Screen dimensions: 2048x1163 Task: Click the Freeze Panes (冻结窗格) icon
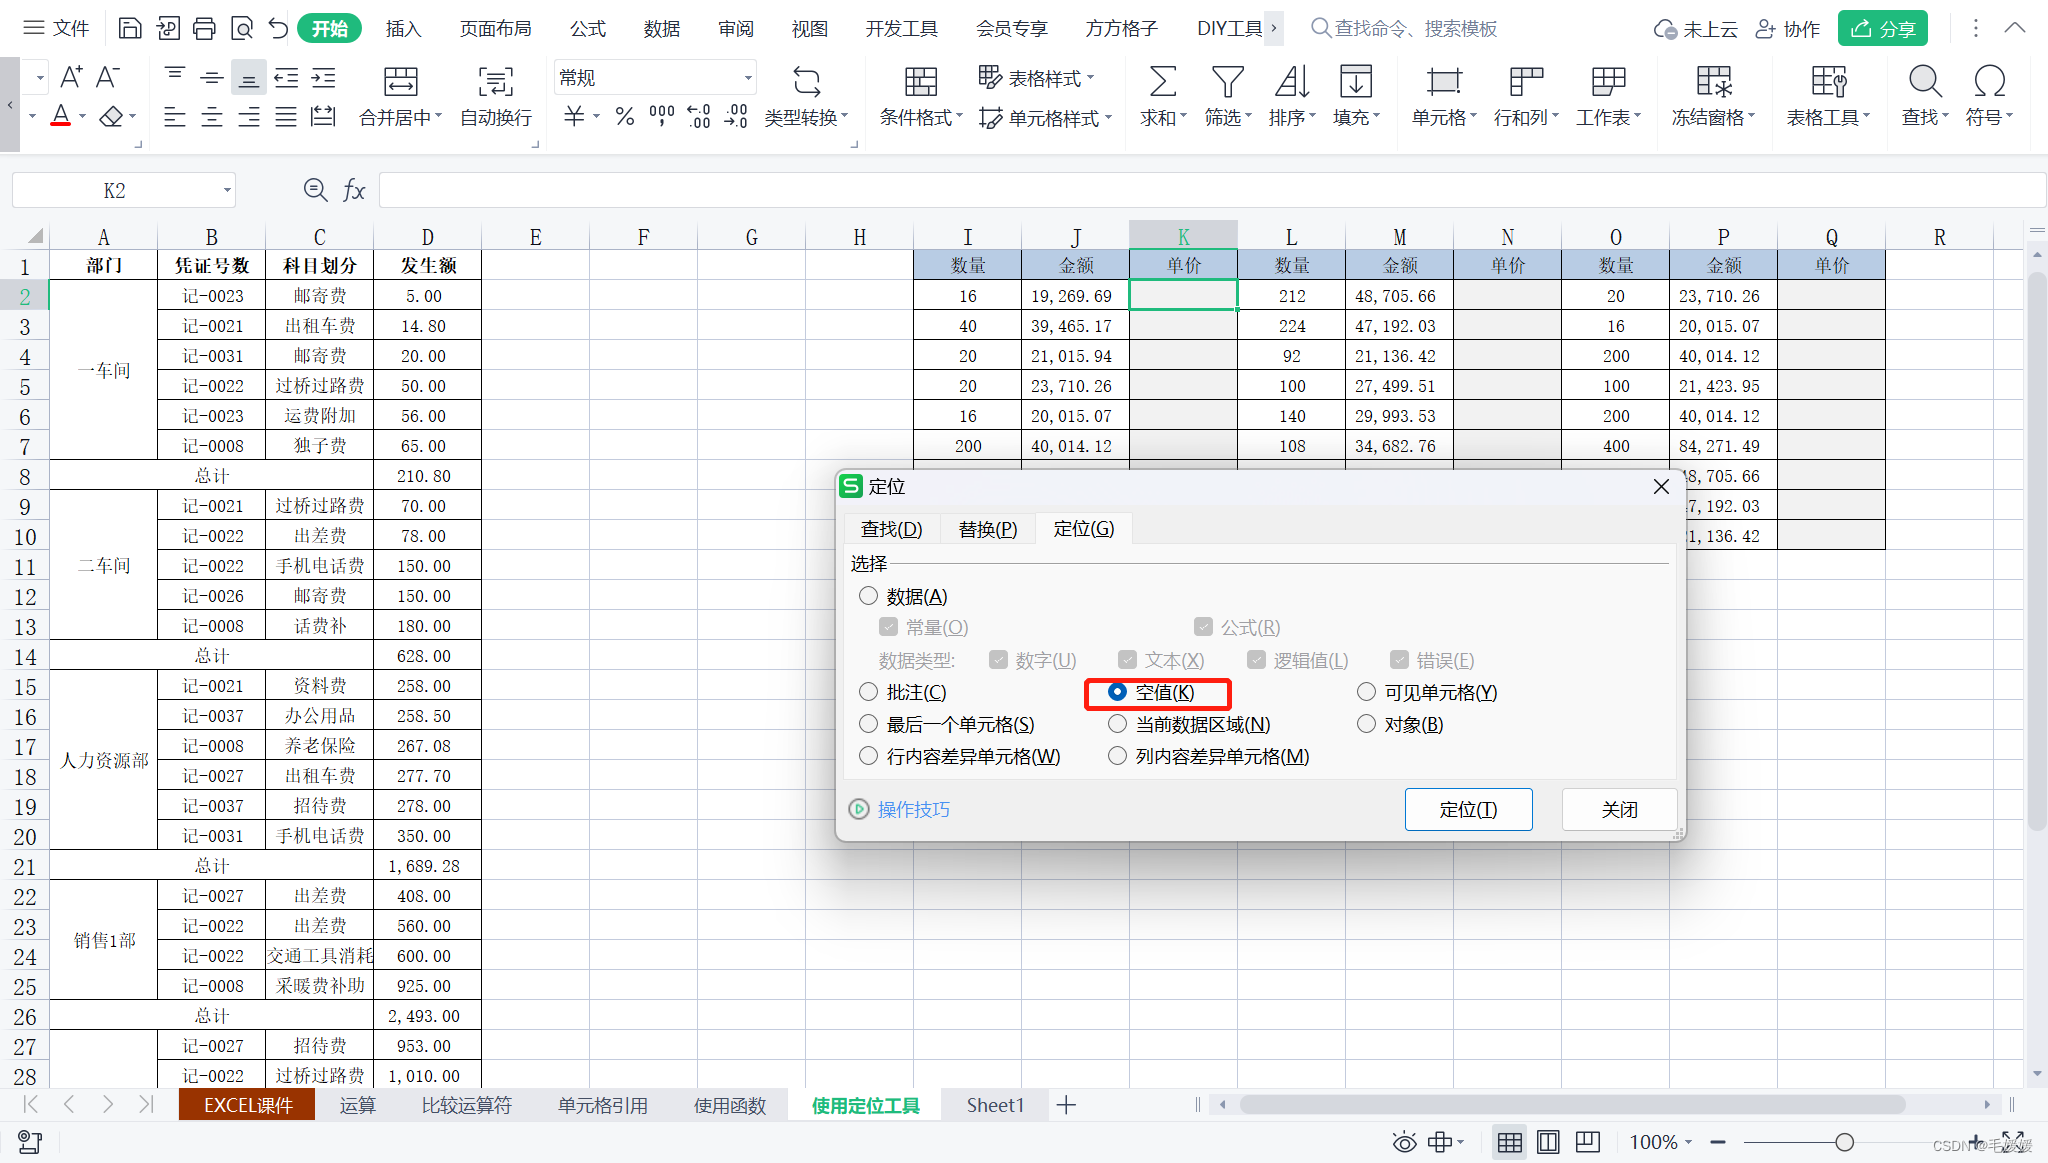click(x=1713, y=81)
